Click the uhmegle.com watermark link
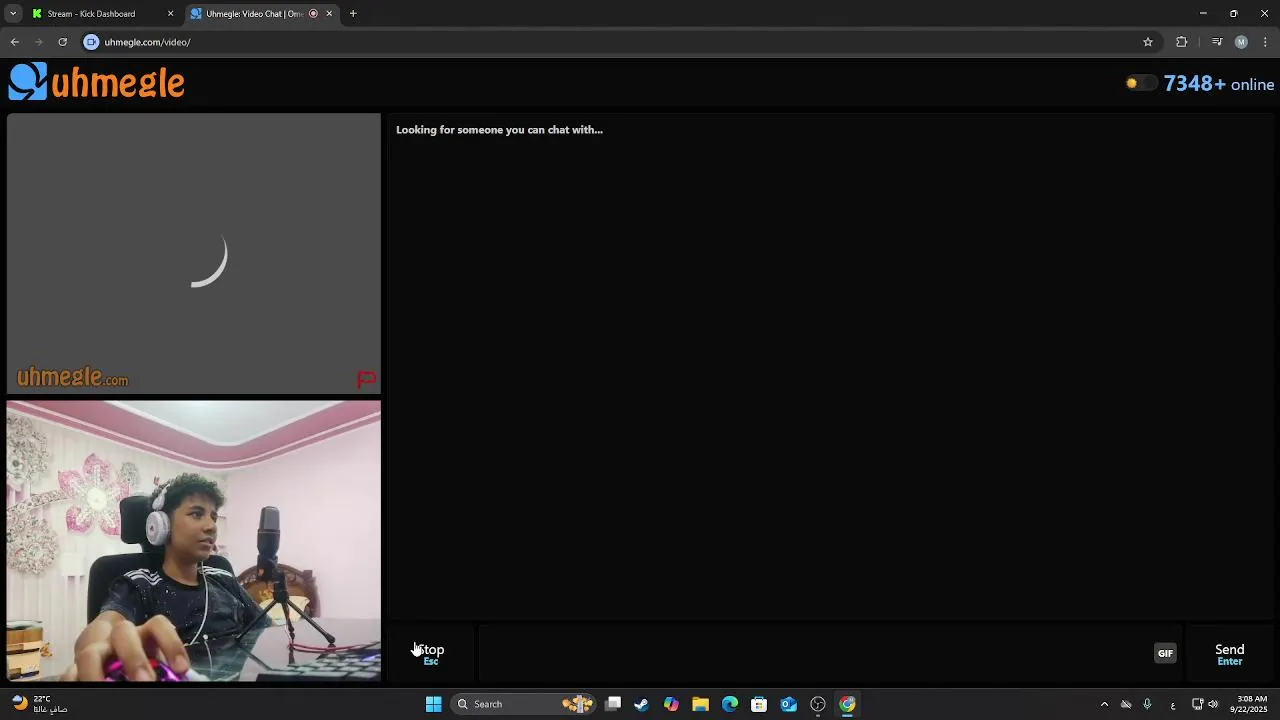This screenshot has width=1280, height=720. [x=72, y=377]
